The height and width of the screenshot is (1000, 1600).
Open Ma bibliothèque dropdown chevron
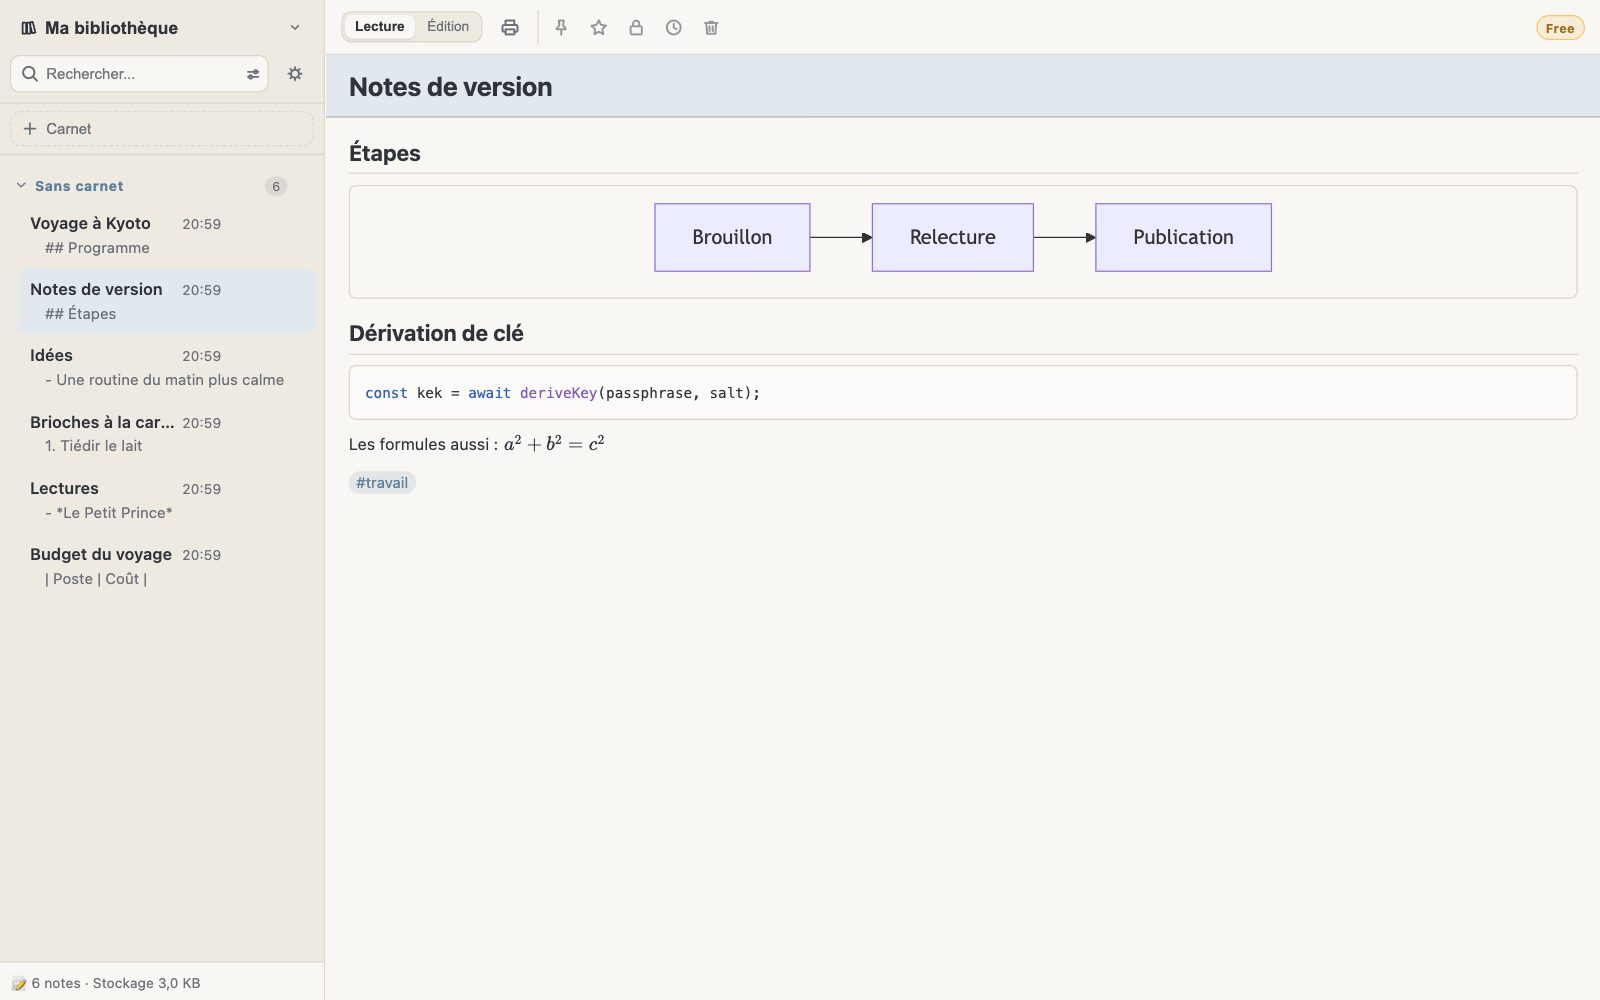[295, 28]
